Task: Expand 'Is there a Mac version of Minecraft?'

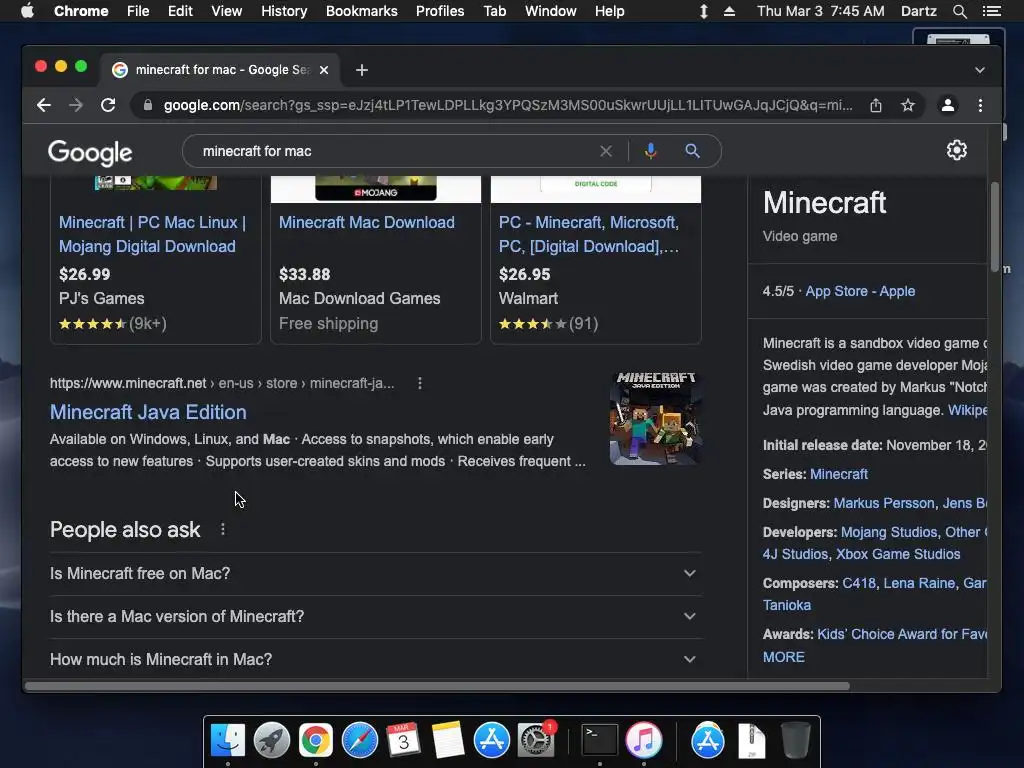Action: pos(376,616)
